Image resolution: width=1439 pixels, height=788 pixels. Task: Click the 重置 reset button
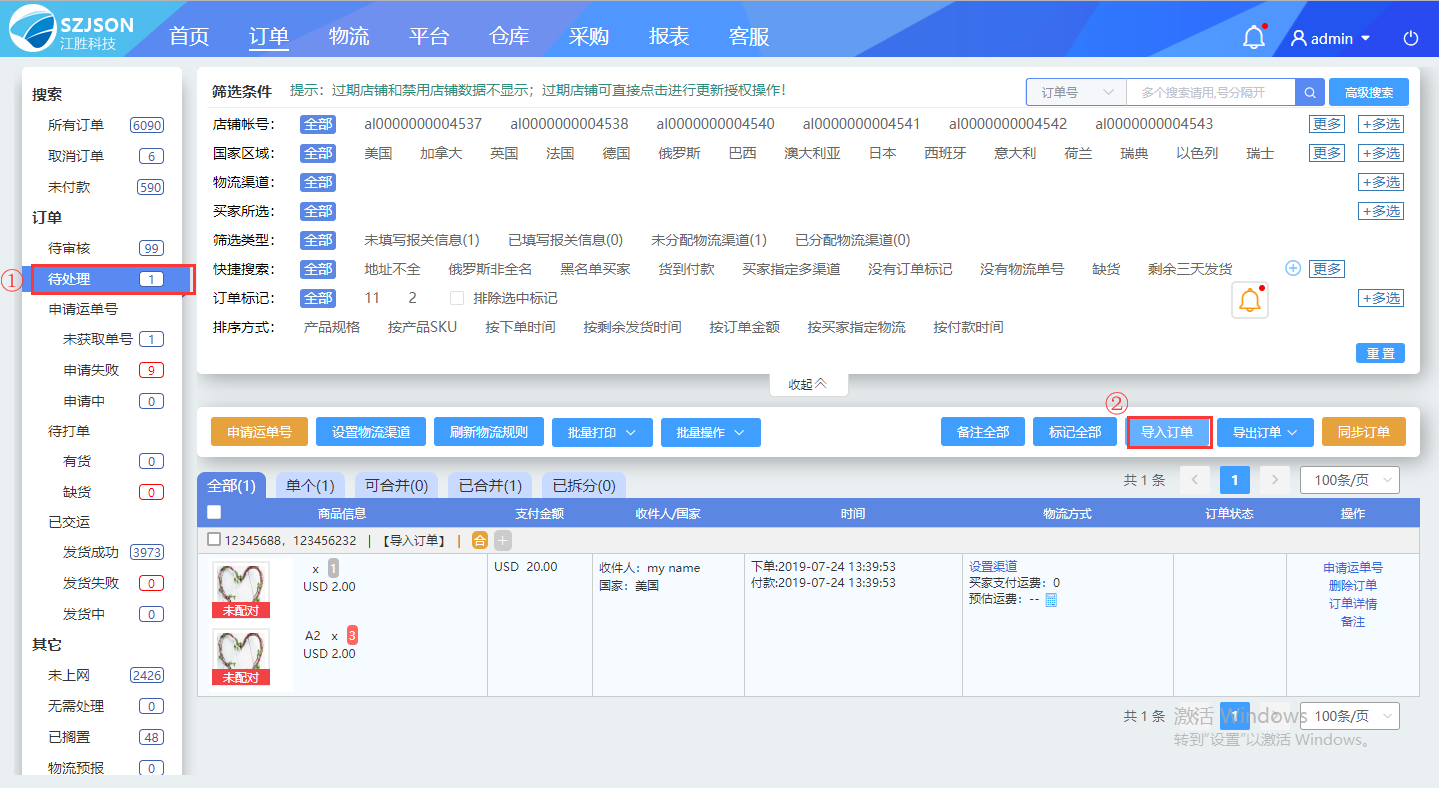[x=1380, y=353]
